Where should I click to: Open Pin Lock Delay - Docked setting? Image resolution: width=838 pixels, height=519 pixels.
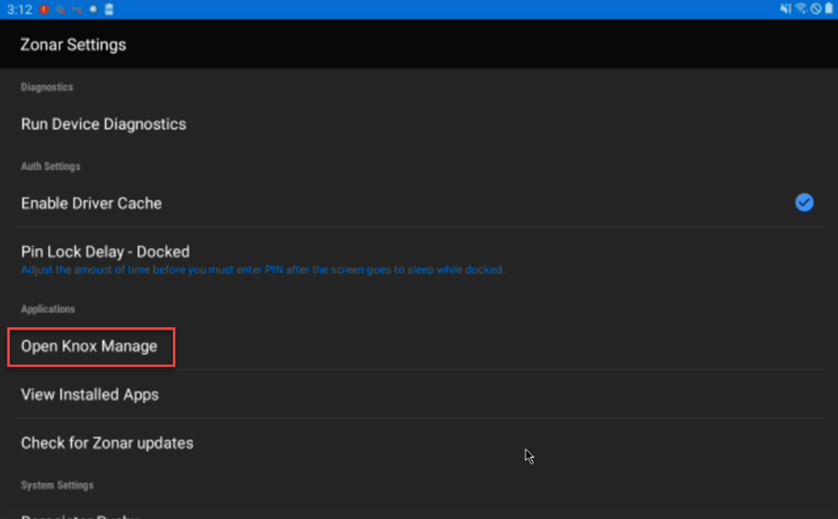[x=419, y=259]
